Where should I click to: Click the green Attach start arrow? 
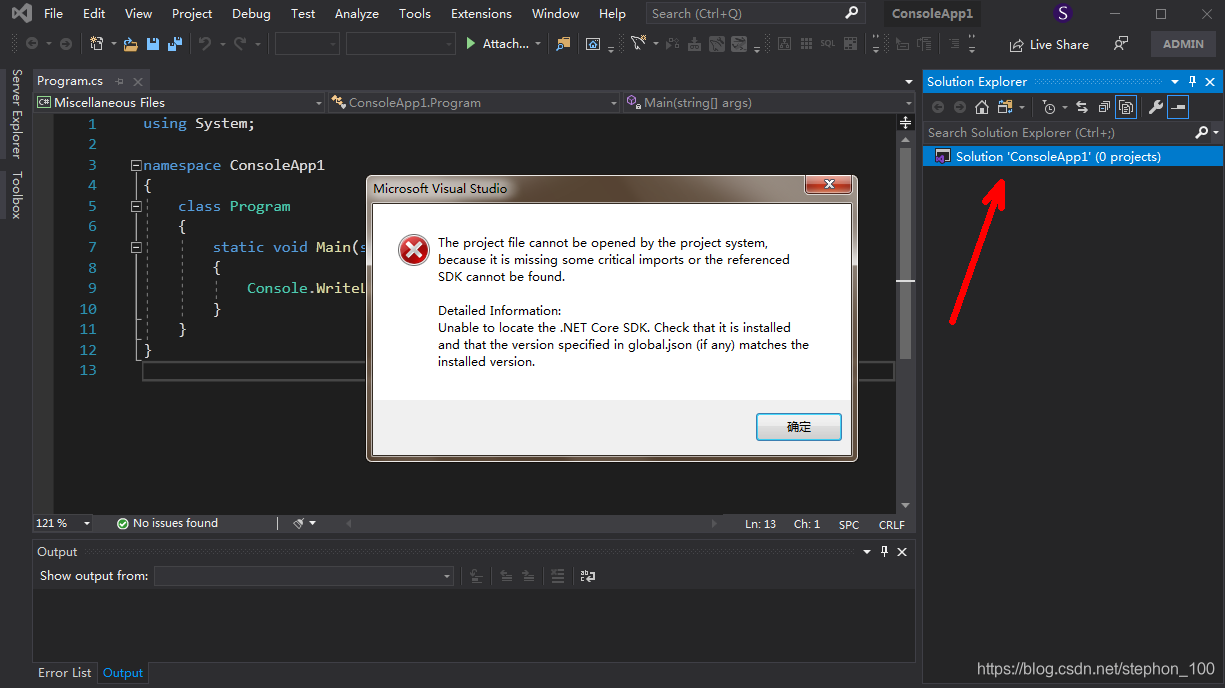[x=472, y=44]
